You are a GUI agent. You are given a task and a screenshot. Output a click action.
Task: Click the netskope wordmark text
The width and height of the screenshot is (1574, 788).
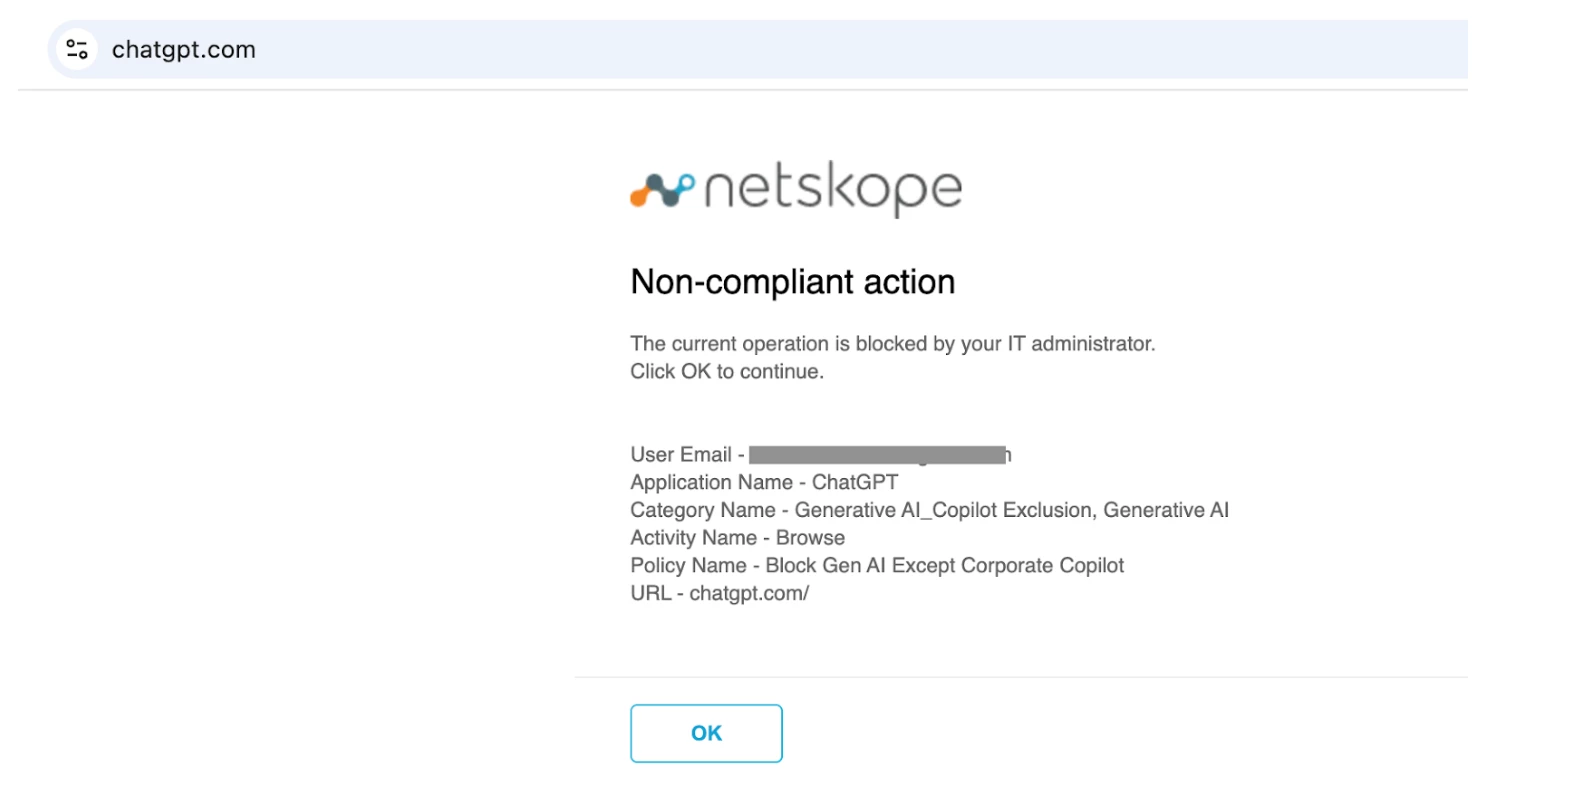[833, 188]
